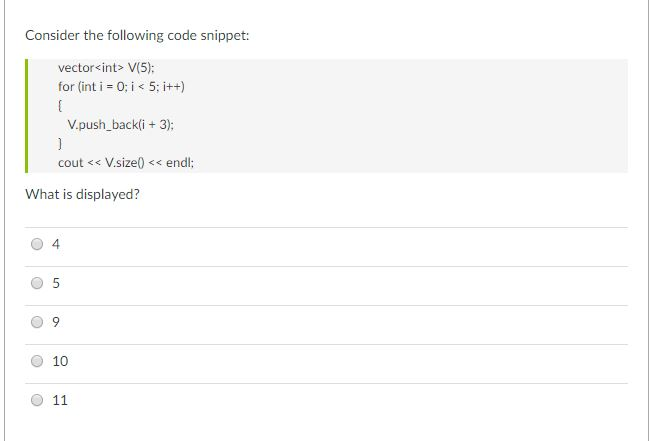Click the answer label text "9"
649x441 pixels.
pyautogui.click(x=56, y=322)
